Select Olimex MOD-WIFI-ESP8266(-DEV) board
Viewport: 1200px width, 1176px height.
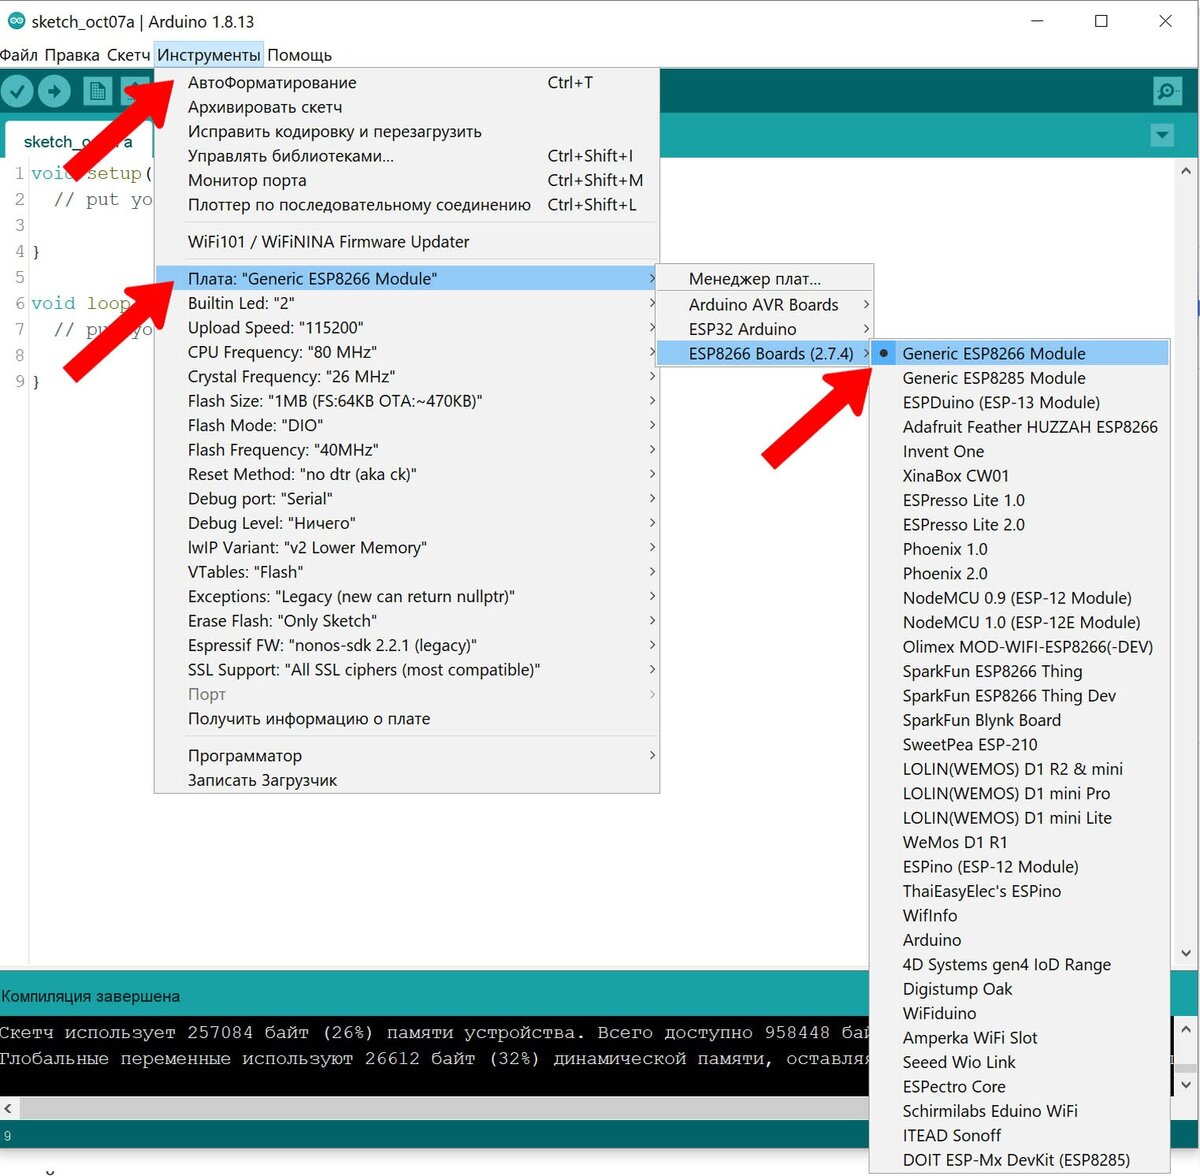pos(1019,647)
